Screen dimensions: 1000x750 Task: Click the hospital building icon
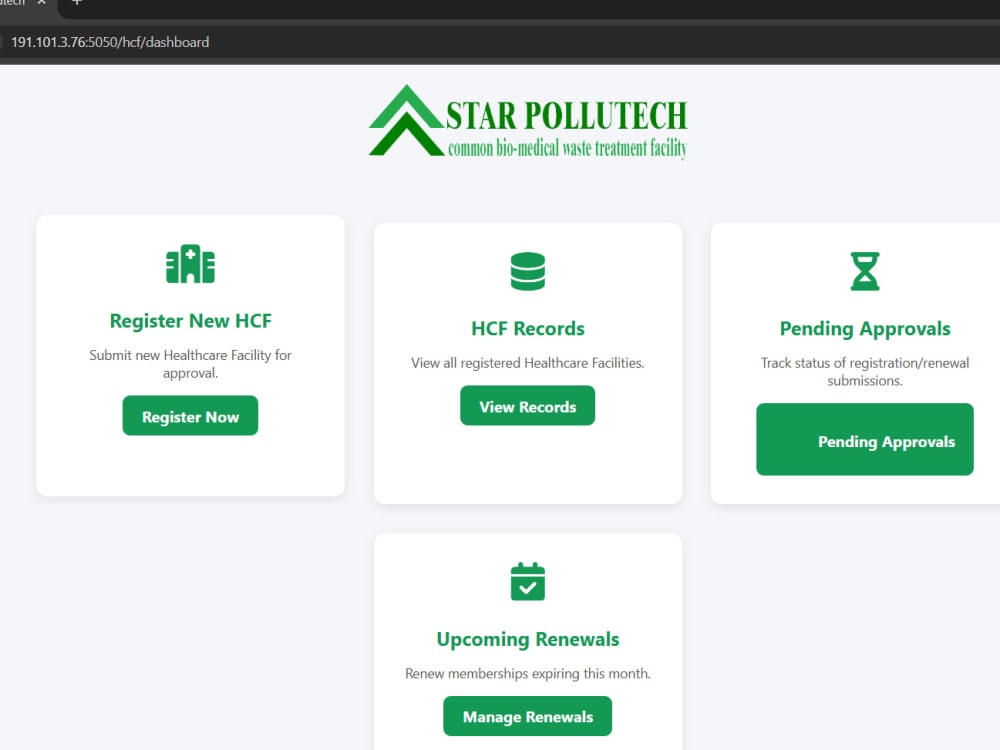click(x=190, y=263)
